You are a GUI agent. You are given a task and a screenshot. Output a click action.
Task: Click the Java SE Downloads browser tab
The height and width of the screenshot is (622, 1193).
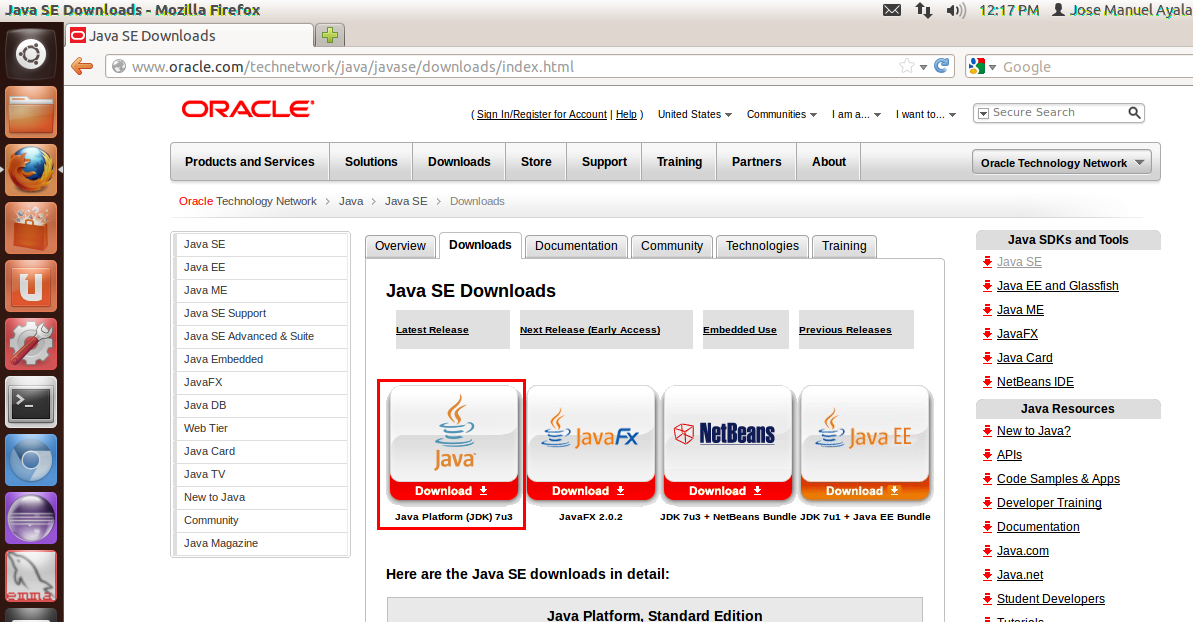(x=190, y=36)
